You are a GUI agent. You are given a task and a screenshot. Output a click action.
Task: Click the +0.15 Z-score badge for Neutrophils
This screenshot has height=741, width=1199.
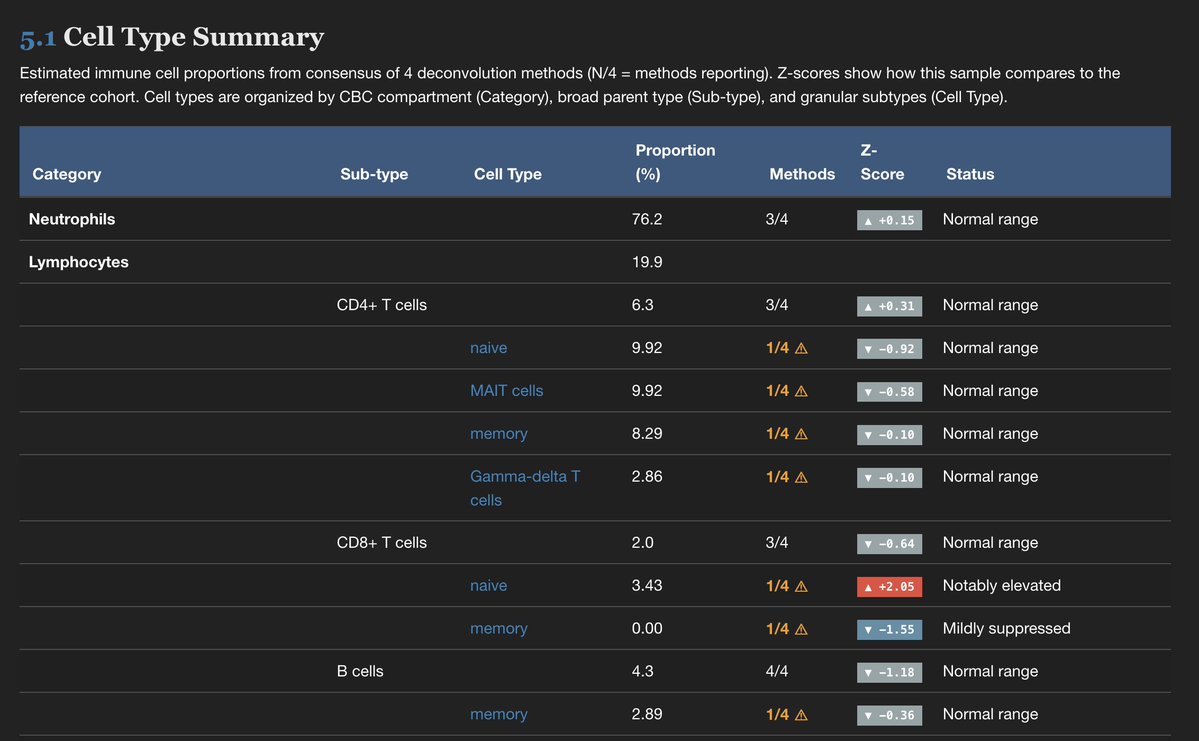click(889, 220)
